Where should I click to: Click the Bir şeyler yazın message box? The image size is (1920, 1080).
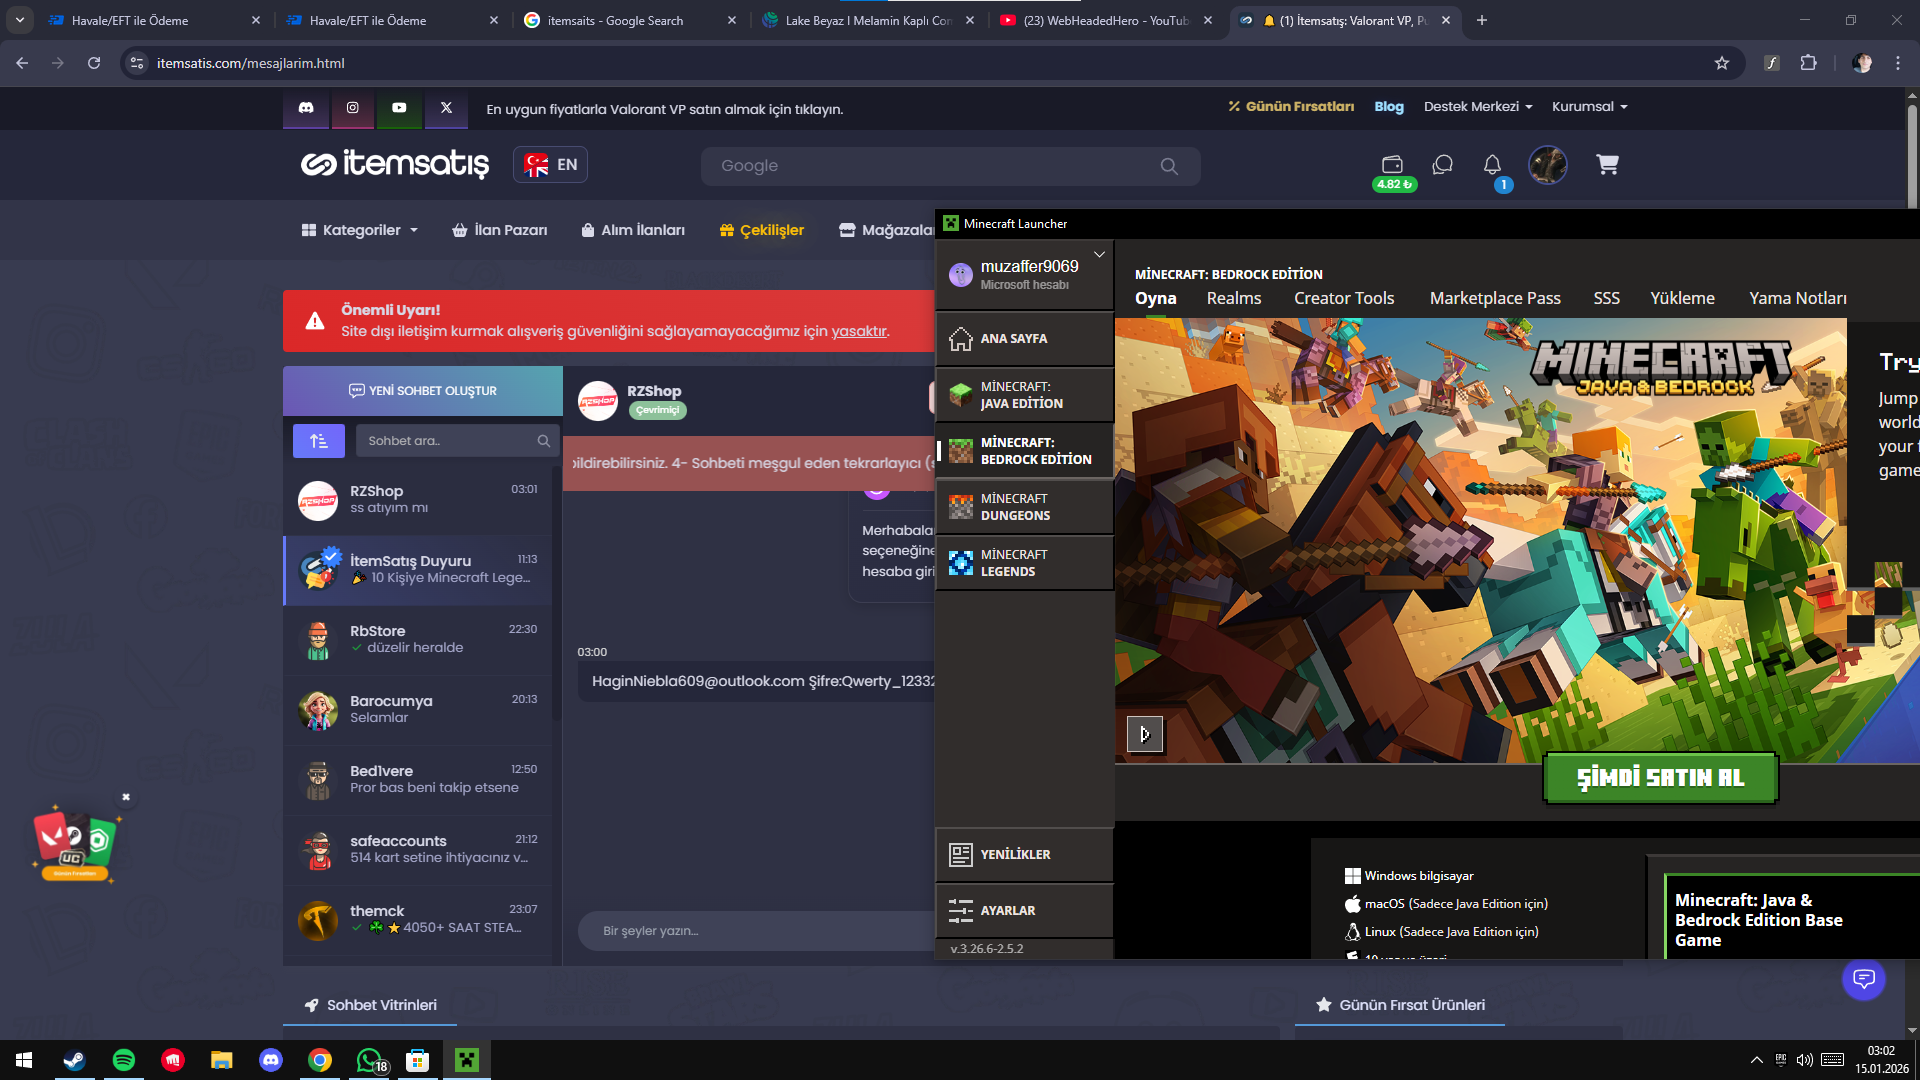756,931
